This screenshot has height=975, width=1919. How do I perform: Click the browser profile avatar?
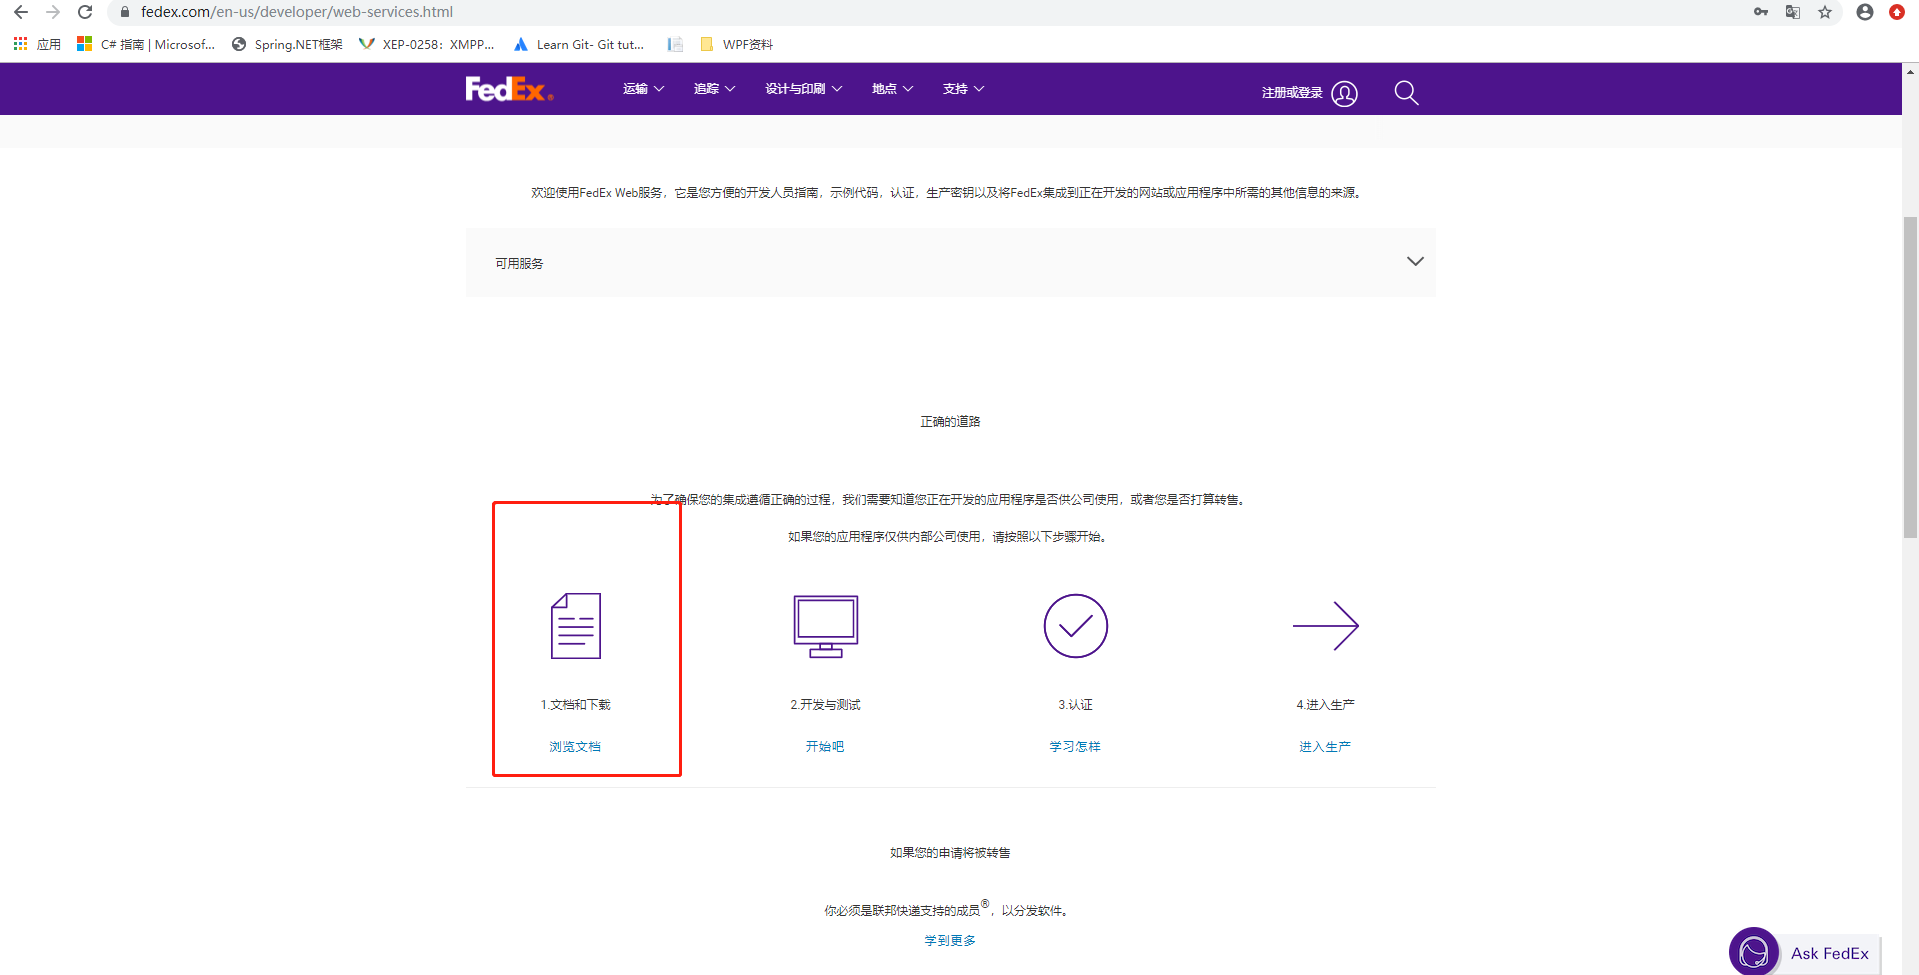[x=1864, y=12]
